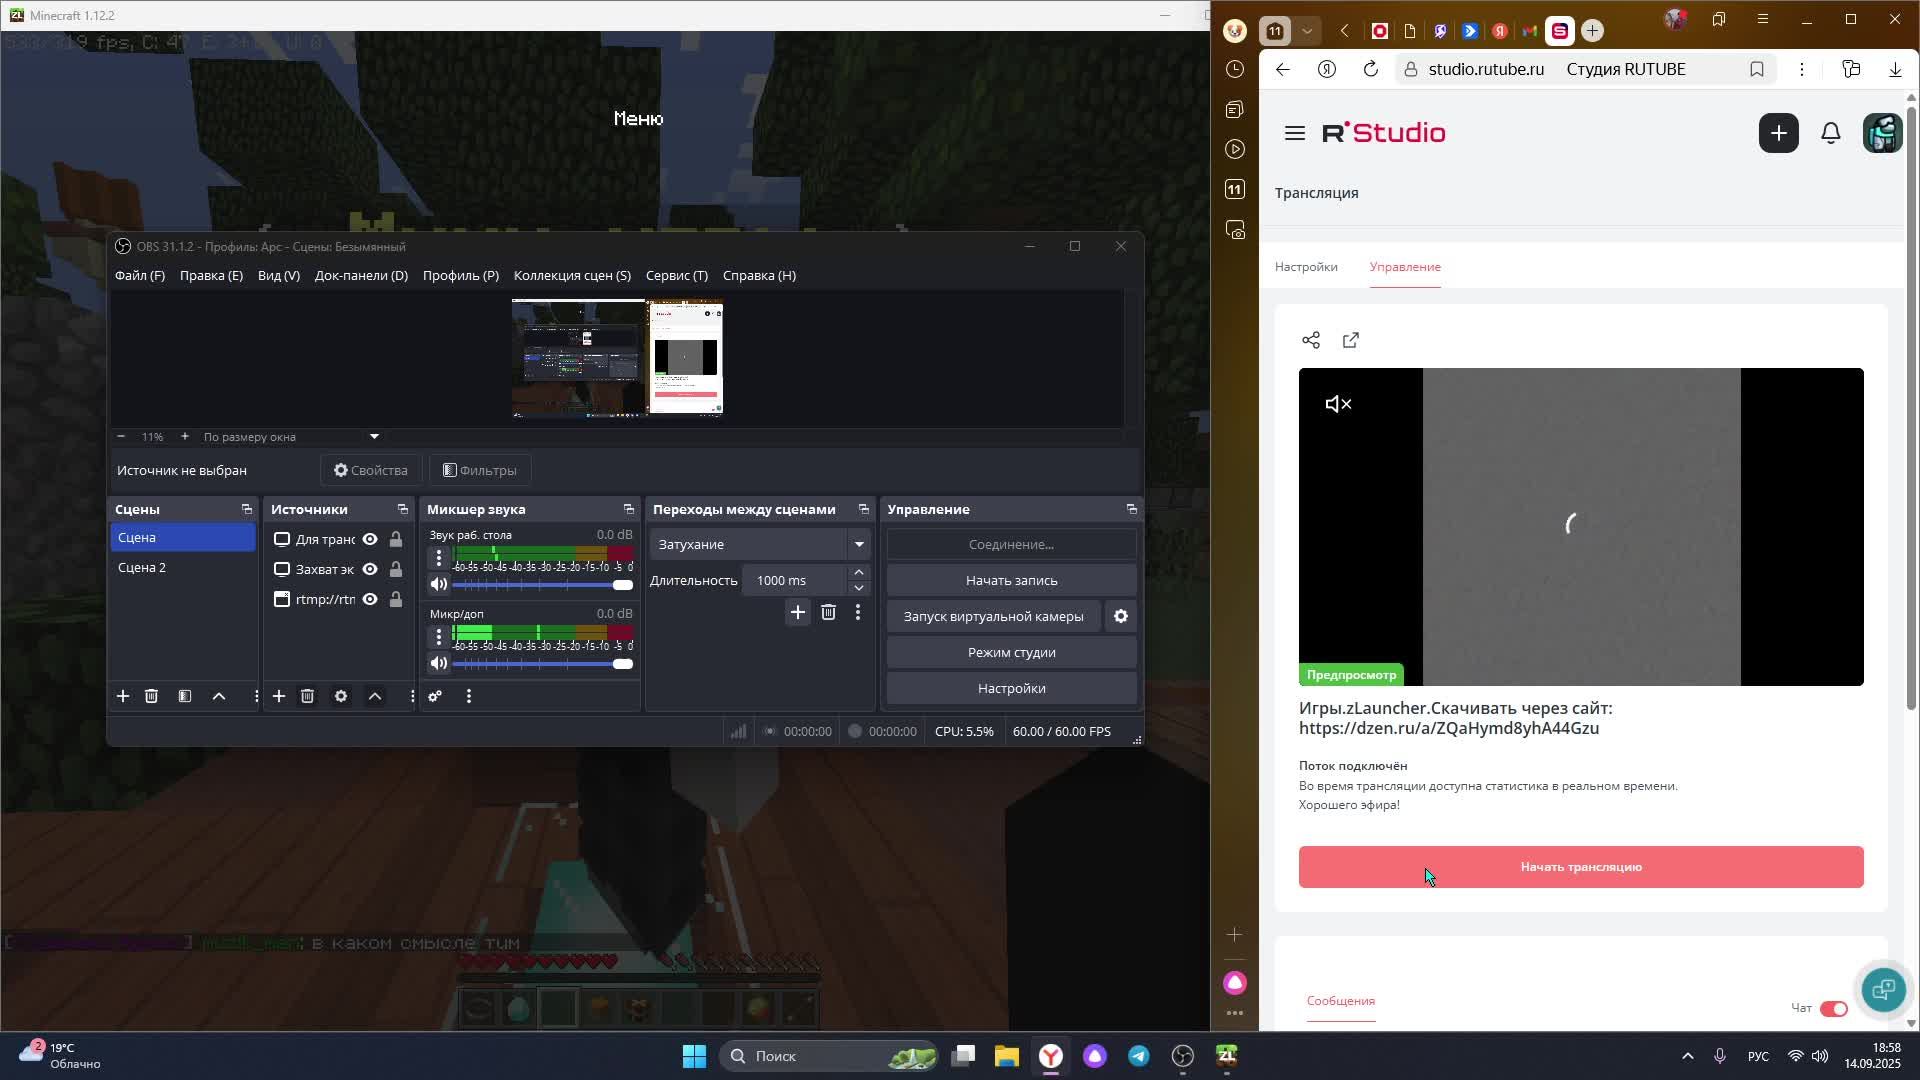Image resolution: width=1920 pixels, height=1080 pixels.
Task: Unlock the rtmp:// source lock
Action: tap(396, 600)
